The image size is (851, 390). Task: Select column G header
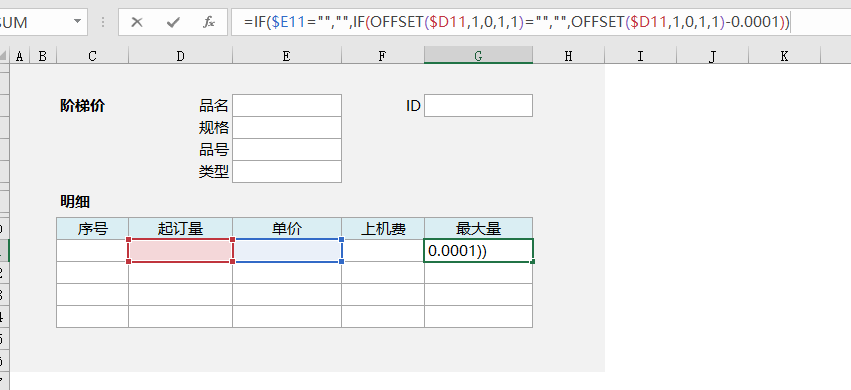click(x=478, y=55)
